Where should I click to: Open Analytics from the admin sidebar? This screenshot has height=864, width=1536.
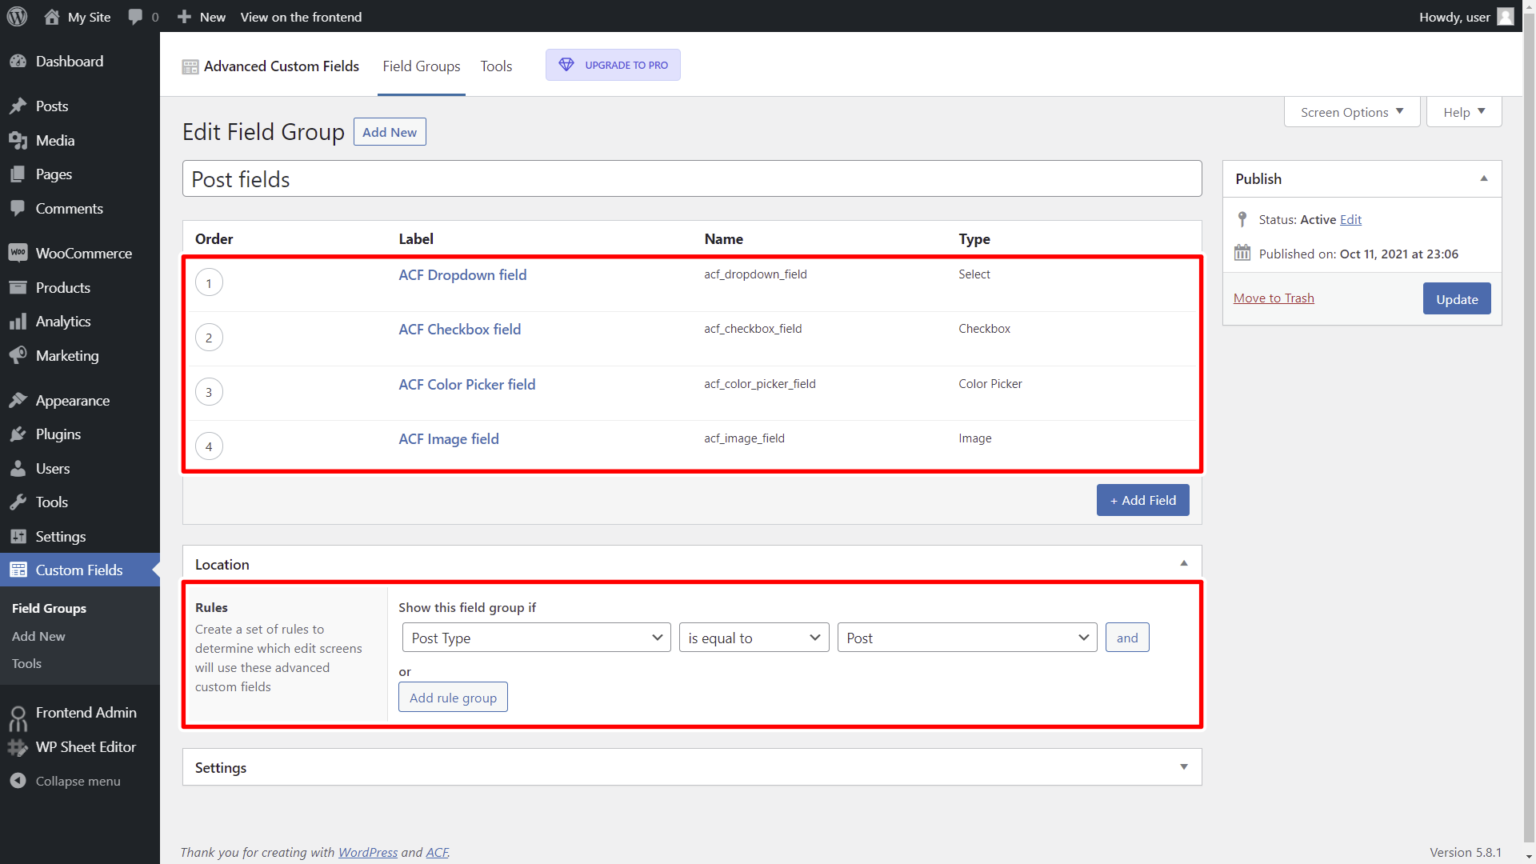(20, 321)
